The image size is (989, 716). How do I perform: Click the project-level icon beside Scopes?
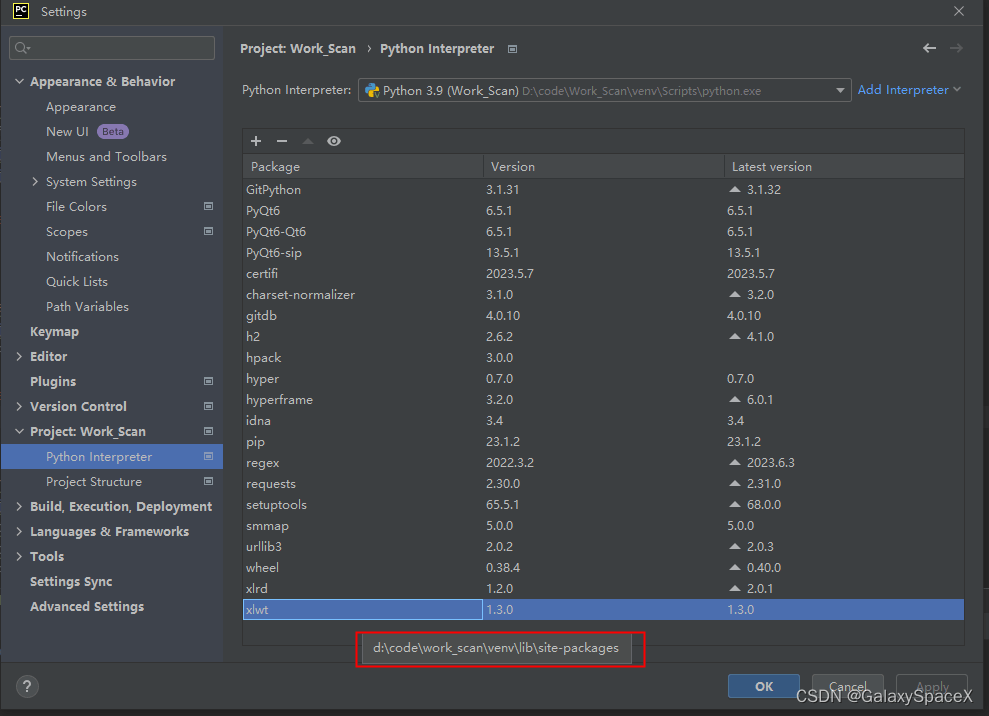[x=208, y=232]
